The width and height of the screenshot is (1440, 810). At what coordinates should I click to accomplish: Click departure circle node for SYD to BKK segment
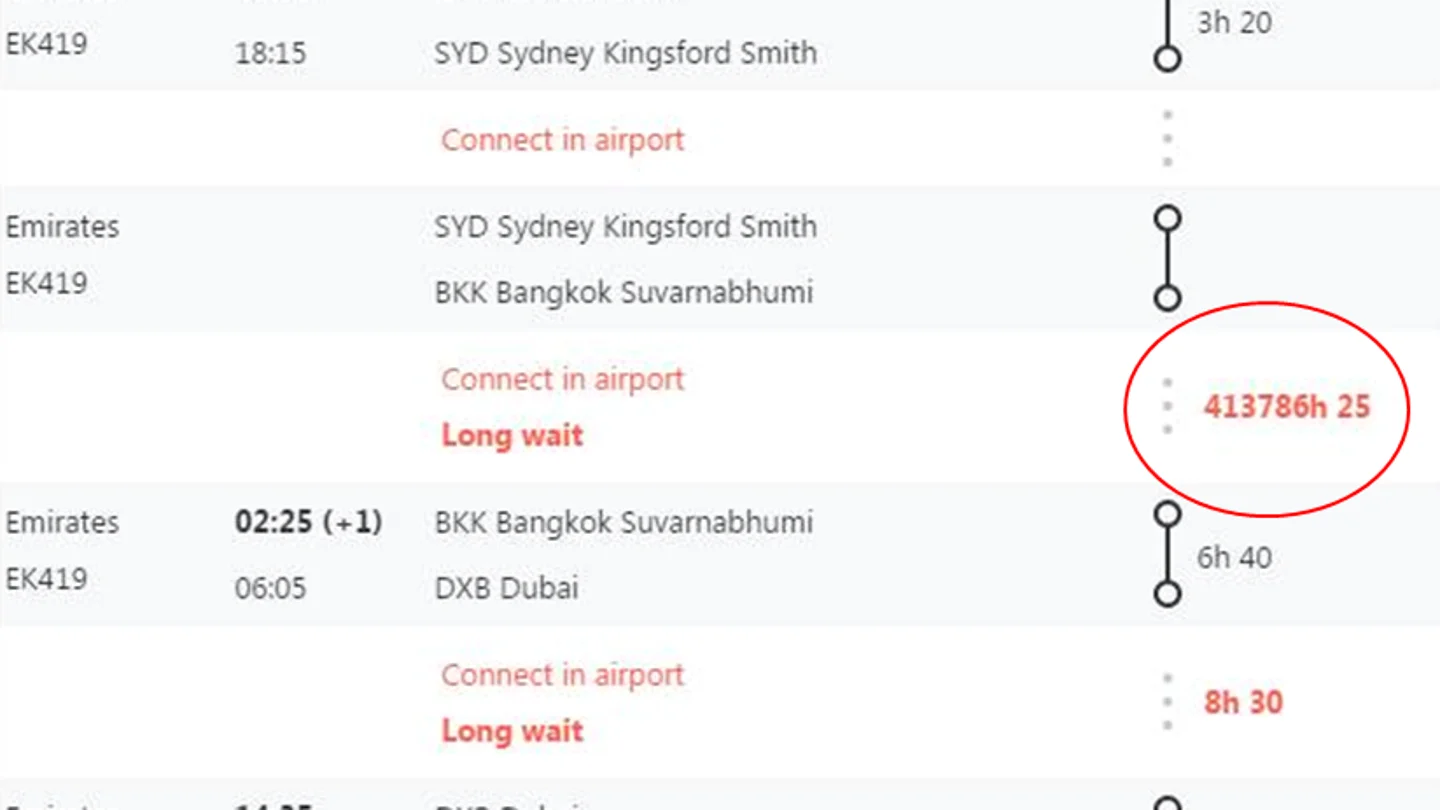pyautogui.click(x=1167, y=219)
